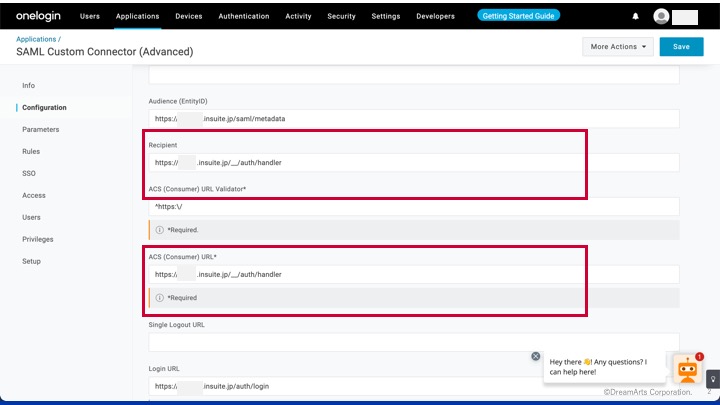Select the Info sidebar tab
Screen dimensions: 720x405
28,85
